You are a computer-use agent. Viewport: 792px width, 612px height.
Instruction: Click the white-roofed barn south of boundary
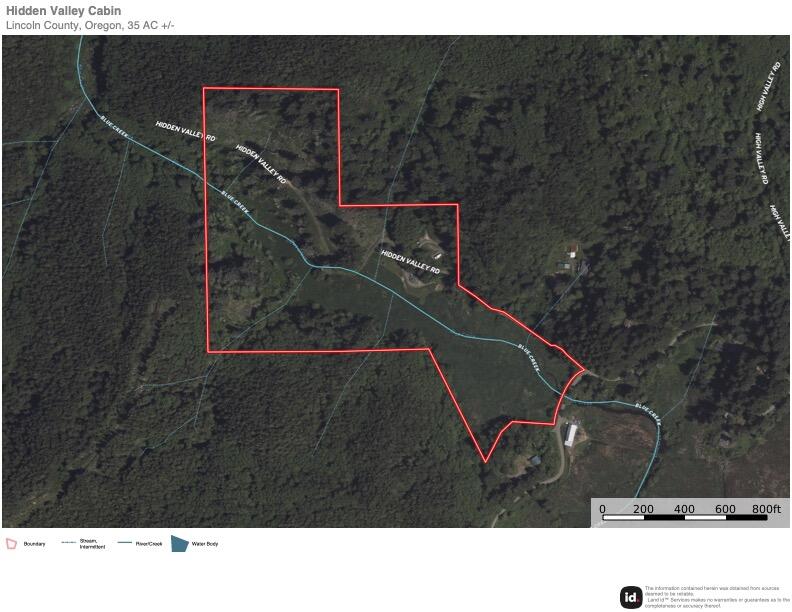coord(571,435)
